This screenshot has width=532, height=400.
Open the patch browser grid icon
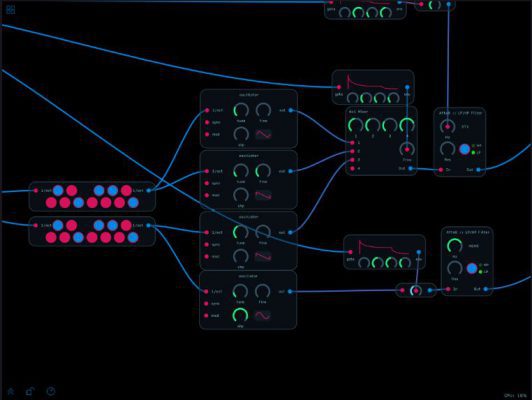click(x=11, y=9)
